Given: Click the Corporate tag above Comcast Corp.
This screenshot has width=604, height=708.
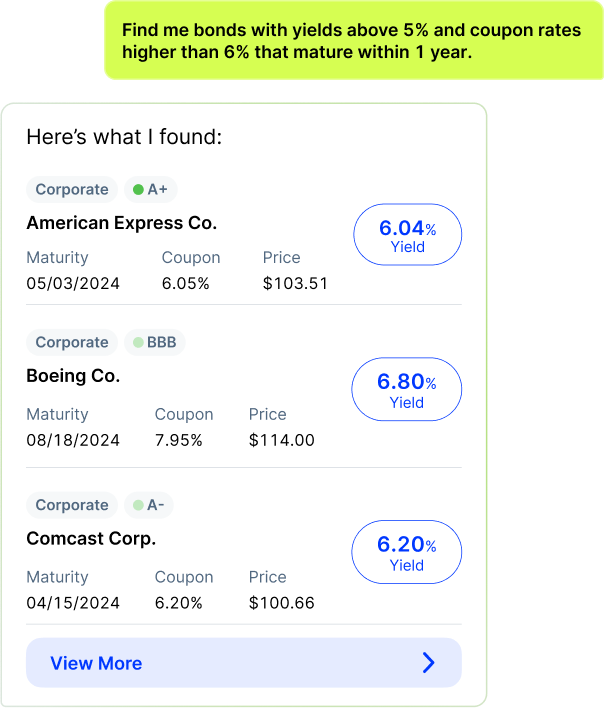Looking at the screenshot, I should (x=72, y=505).
